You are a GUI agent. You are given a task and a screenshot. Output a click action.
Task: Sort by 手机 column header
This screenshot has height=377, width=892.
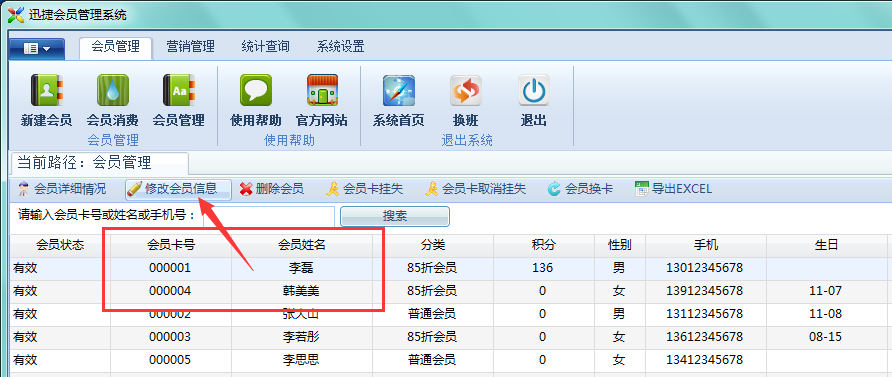coord(705,246)
